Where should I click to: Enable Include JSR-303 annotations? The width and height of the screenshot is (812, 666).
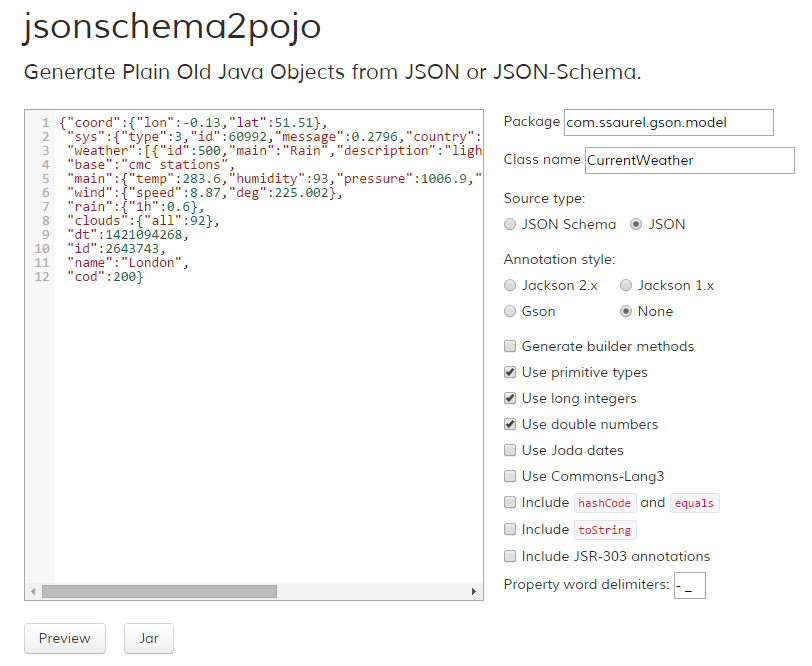pyautogui.click(x=510, y=556)
